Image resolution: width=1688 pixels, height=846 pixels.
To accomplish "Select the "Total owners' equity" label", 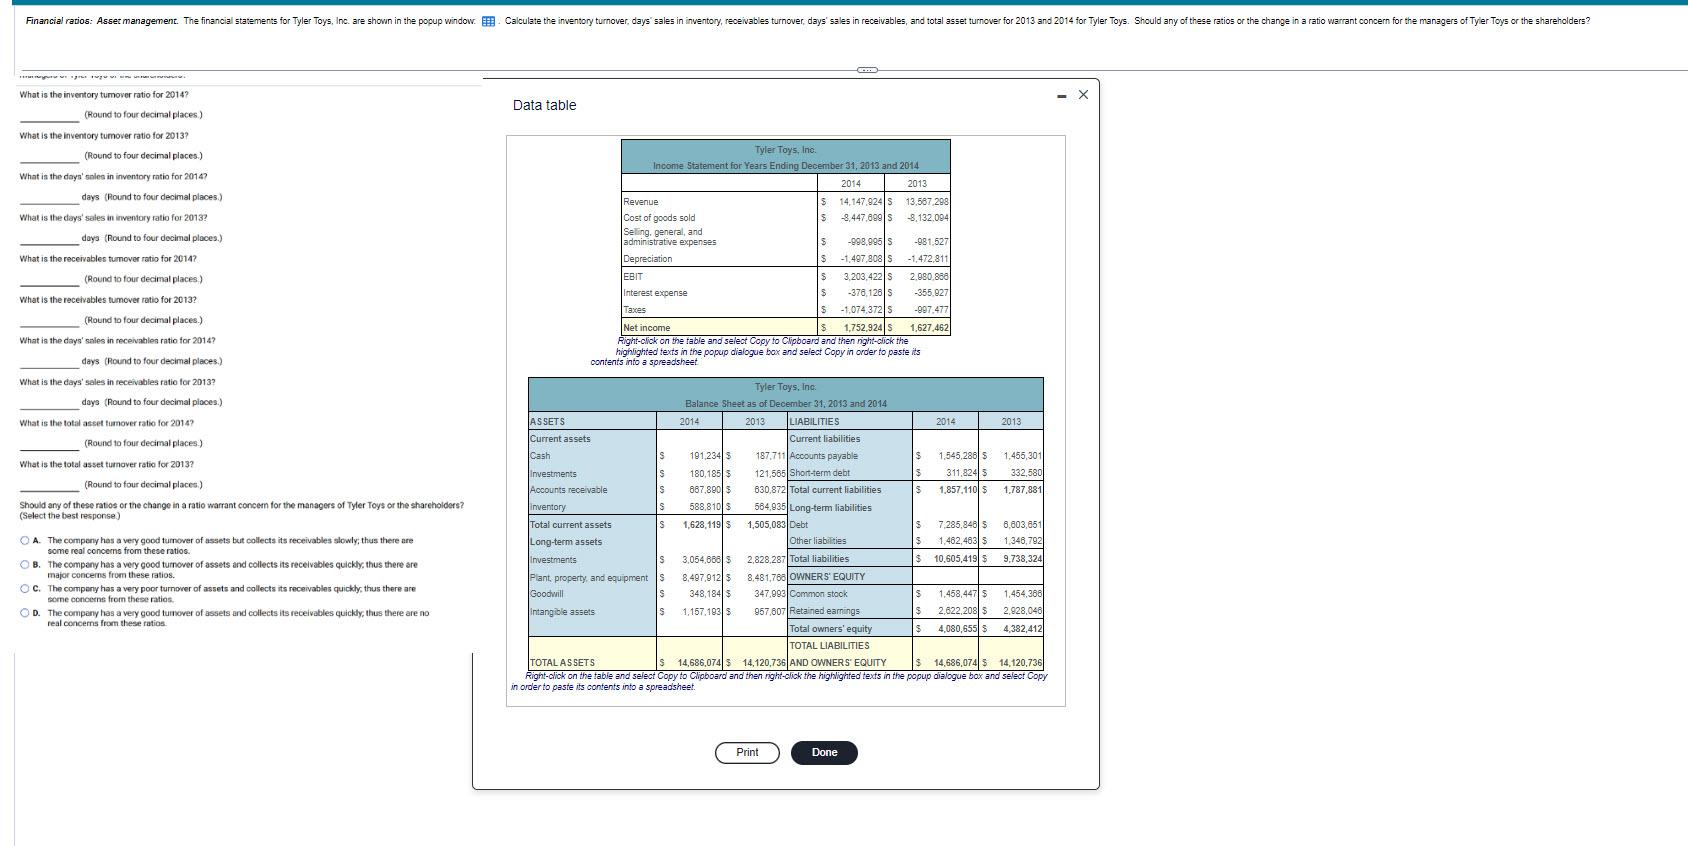I will click(x=831, y=629).
